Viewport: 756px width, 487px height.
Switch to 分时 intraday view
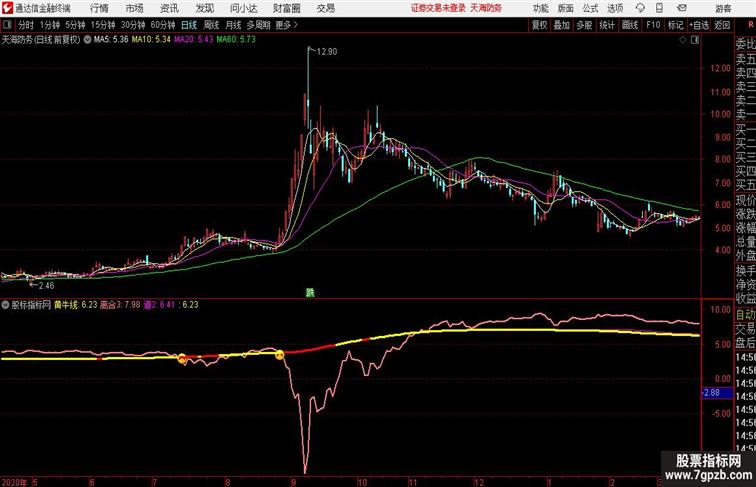[26, 25]
